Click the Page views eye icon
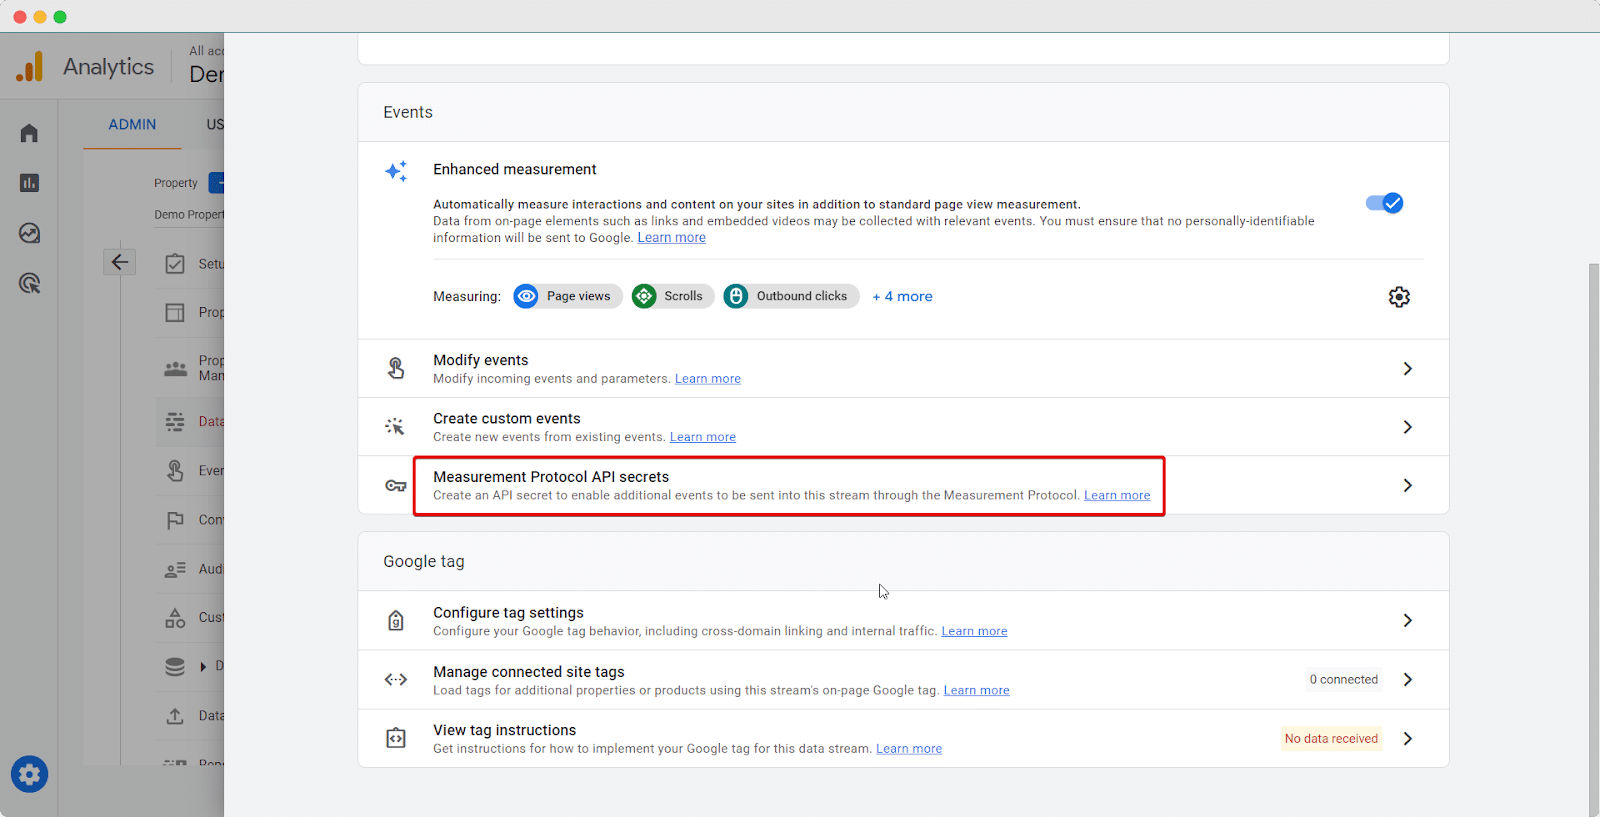1600x817 pixels. [x=526, y=296]
